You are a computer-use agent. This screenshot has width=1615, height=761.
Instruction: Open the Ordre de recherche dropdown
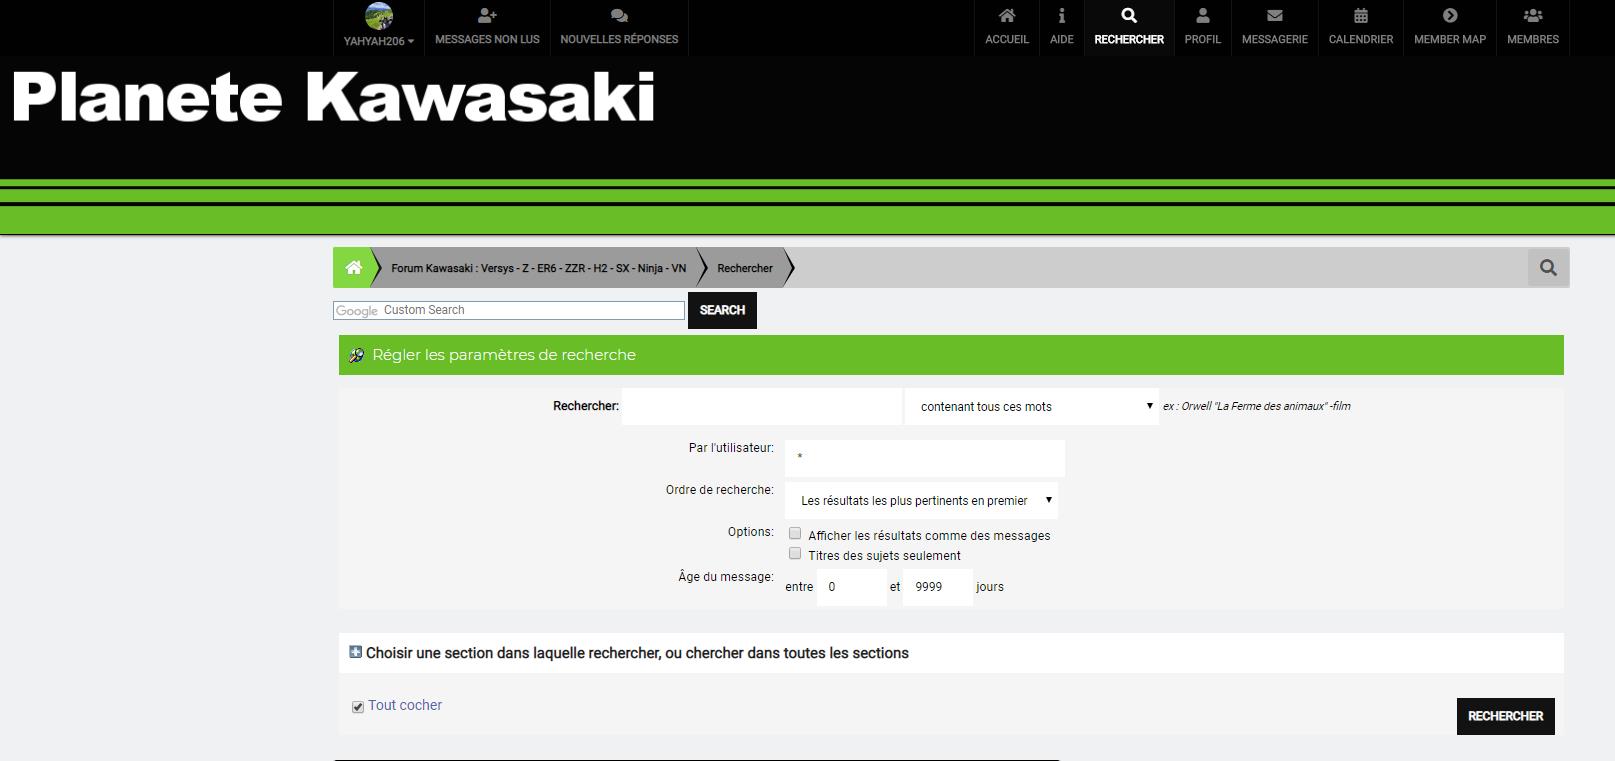click(921, 500)
